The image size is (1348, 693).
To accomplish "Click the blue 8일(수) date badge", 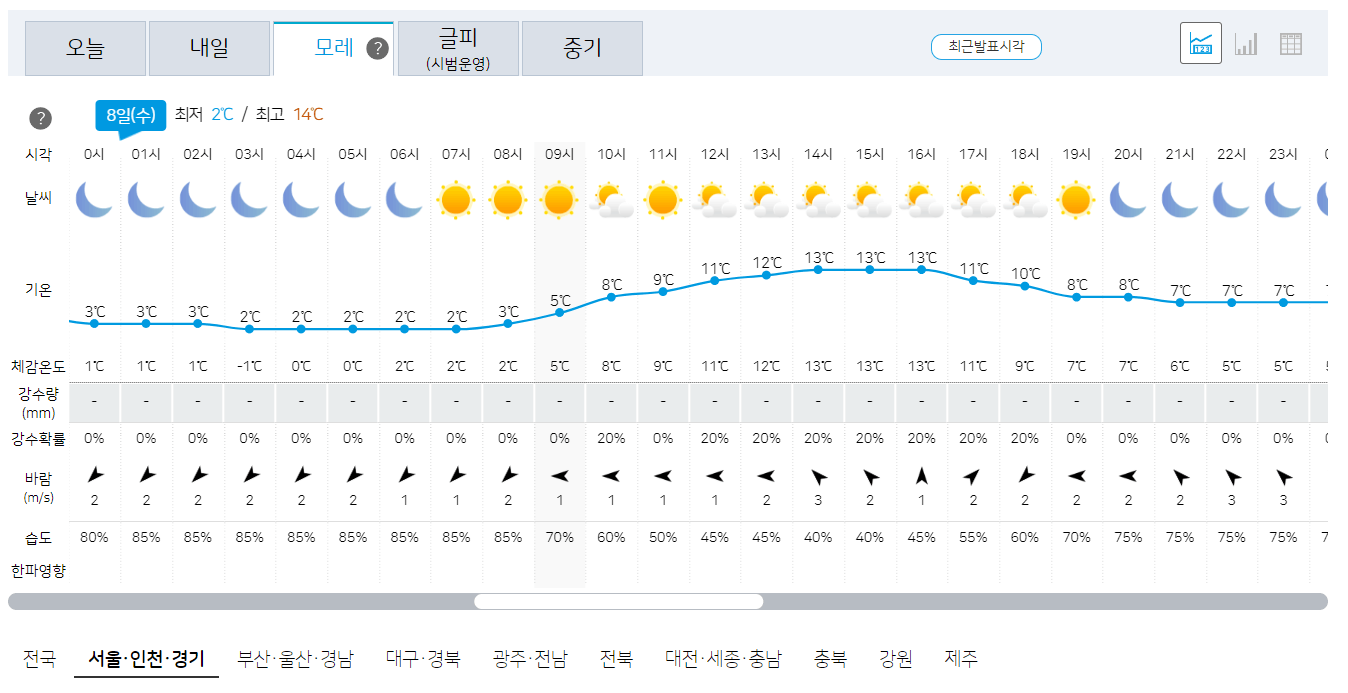I will point(131,116).
